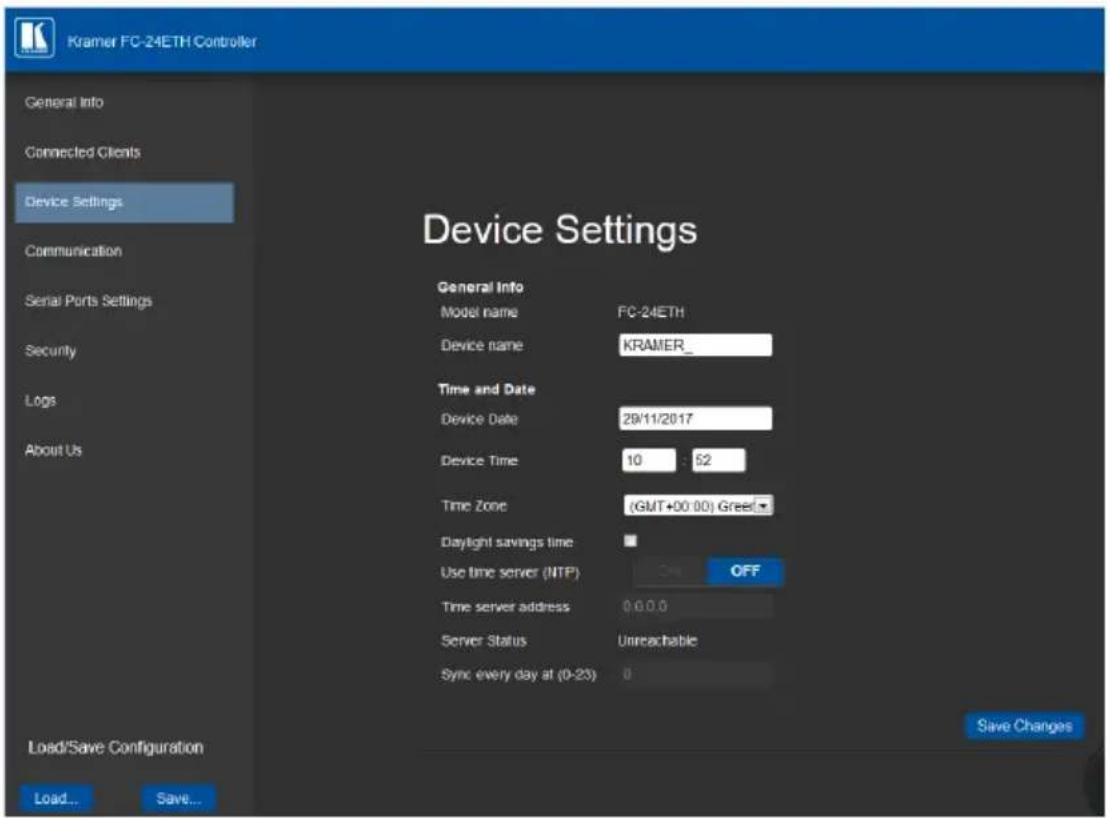The height and width of the screenshot is (818, 1110).
Task: Switch the NTP time server to ON
Action: (x=670, y=571)
